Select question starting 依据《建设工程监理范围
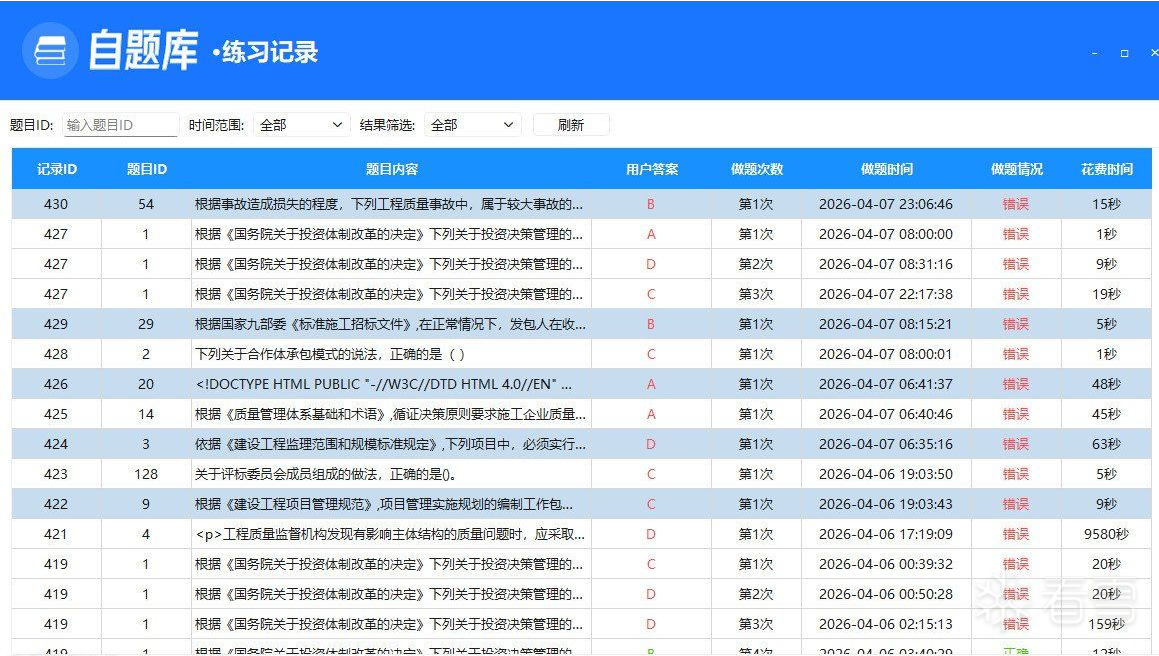 [392, 444]
